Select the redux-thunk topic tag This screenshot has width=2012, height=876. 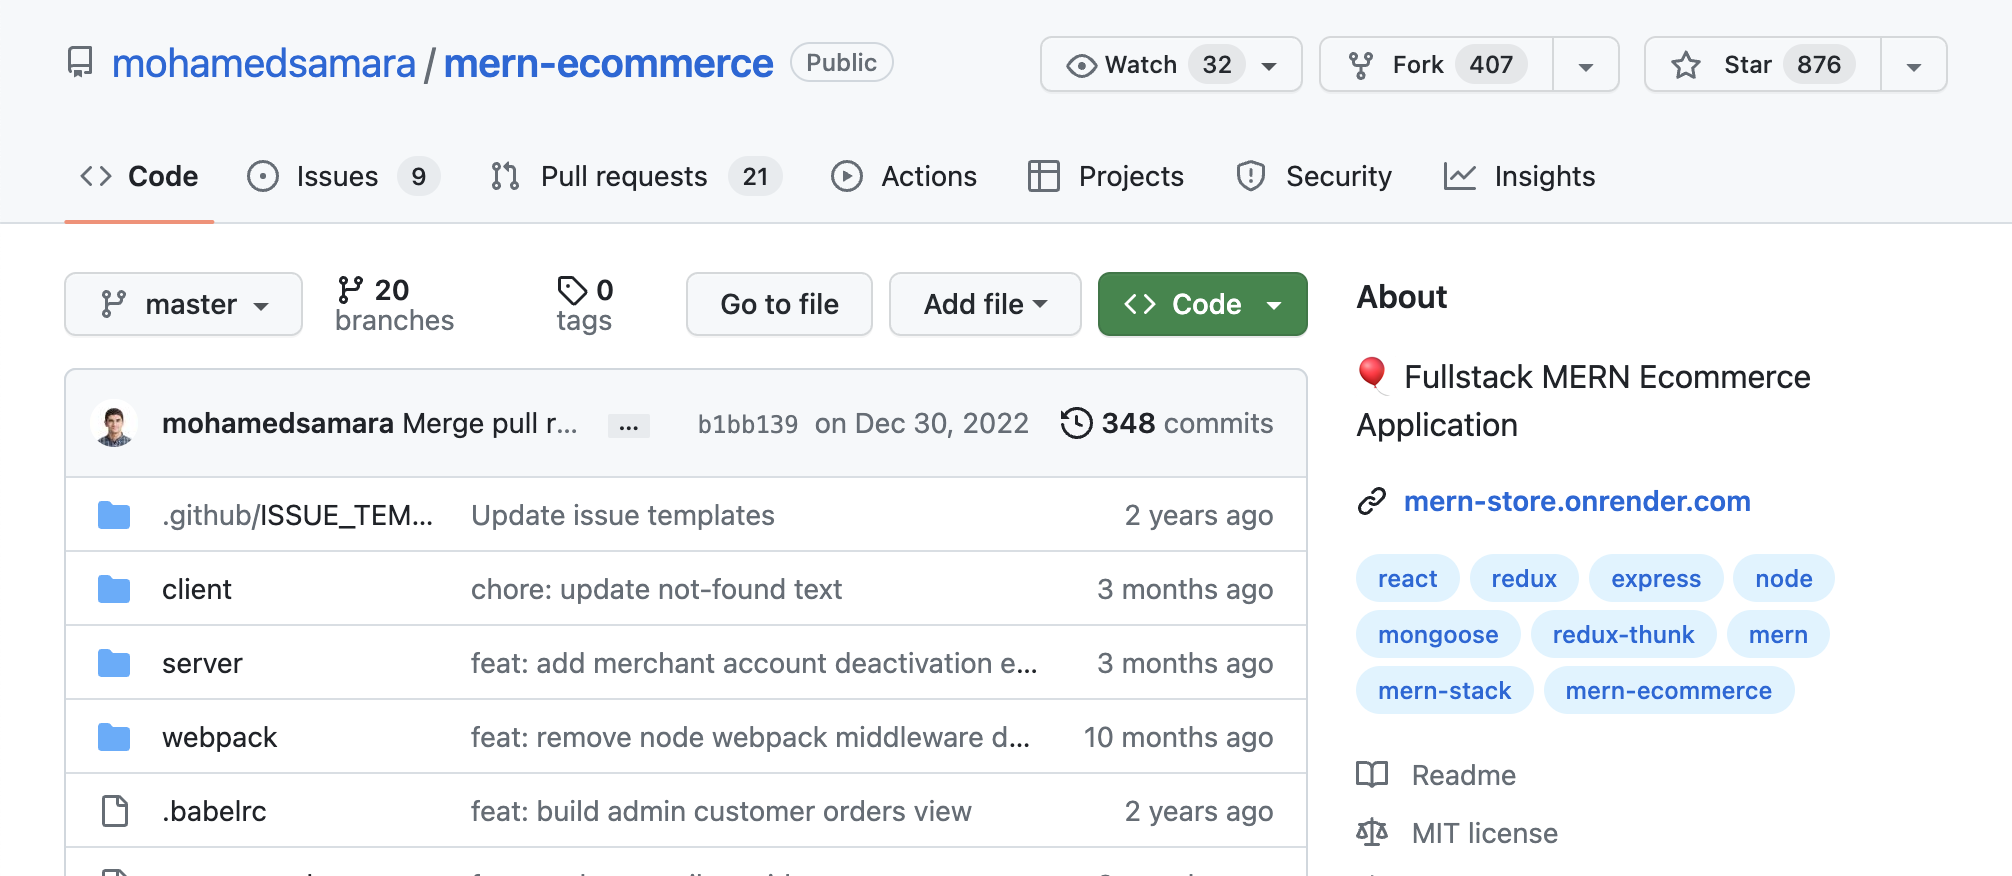[1623, 634]
